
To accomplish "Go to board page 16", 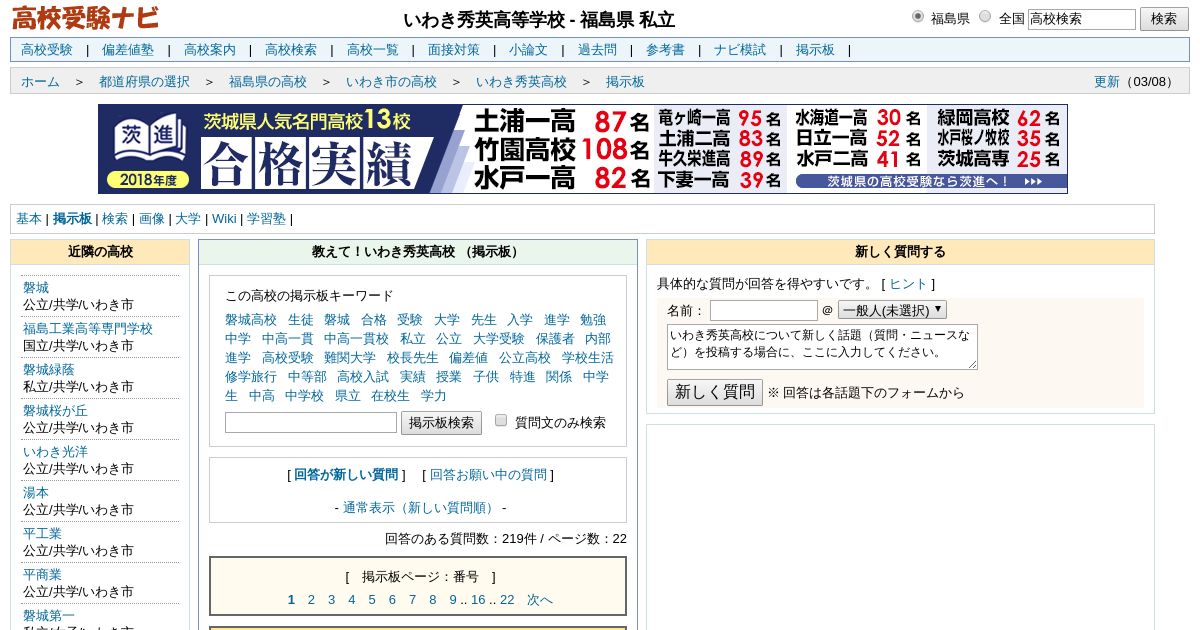I will 478,600.
